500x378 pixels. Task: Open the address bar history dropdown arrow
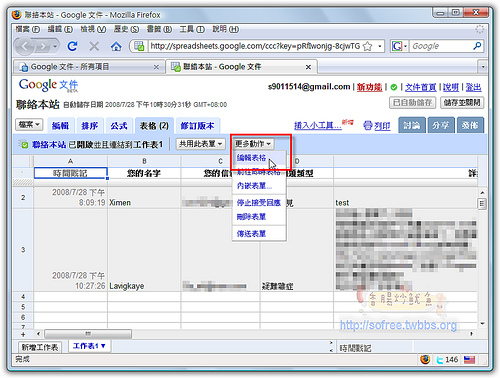click(379, 46)
